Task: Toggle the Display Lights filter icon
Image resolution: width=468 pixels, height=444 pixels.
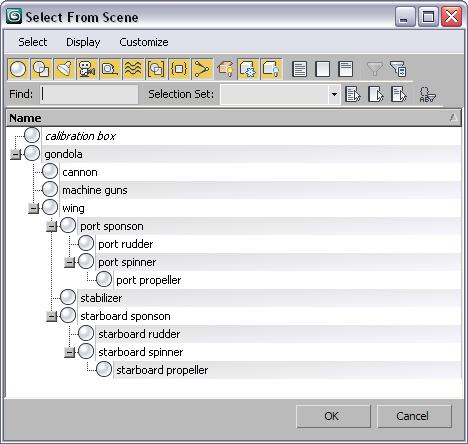Action: [x=64, y=69]
